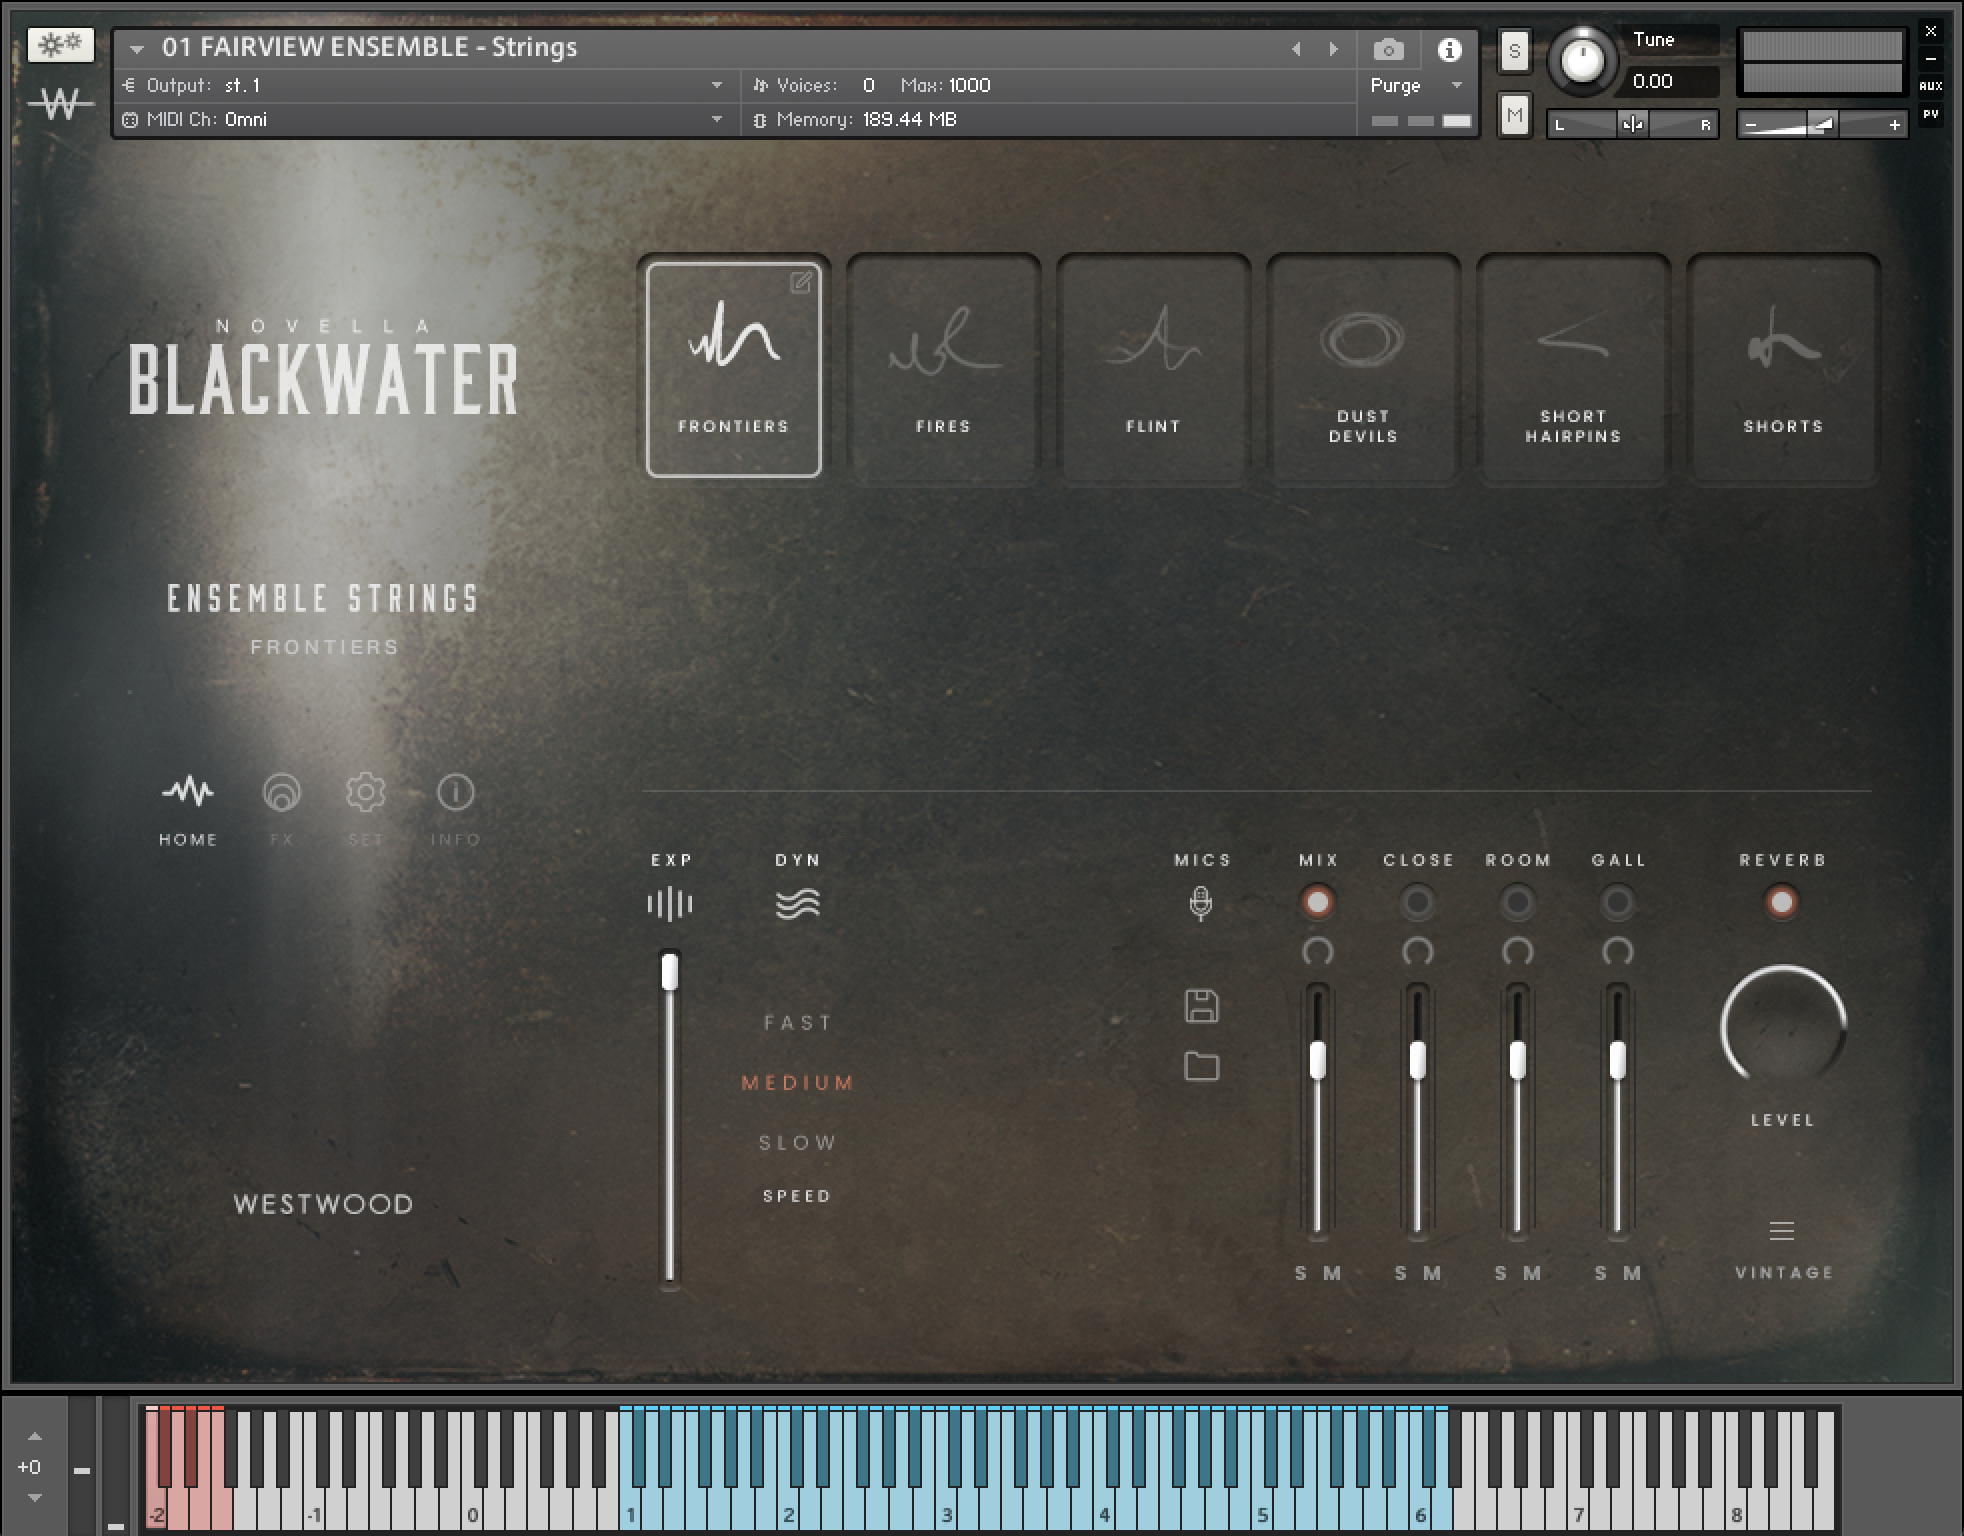The image size is (1964, 1536).
Task: Click the EXP expression slider handle
Action: tap(670, 972)
